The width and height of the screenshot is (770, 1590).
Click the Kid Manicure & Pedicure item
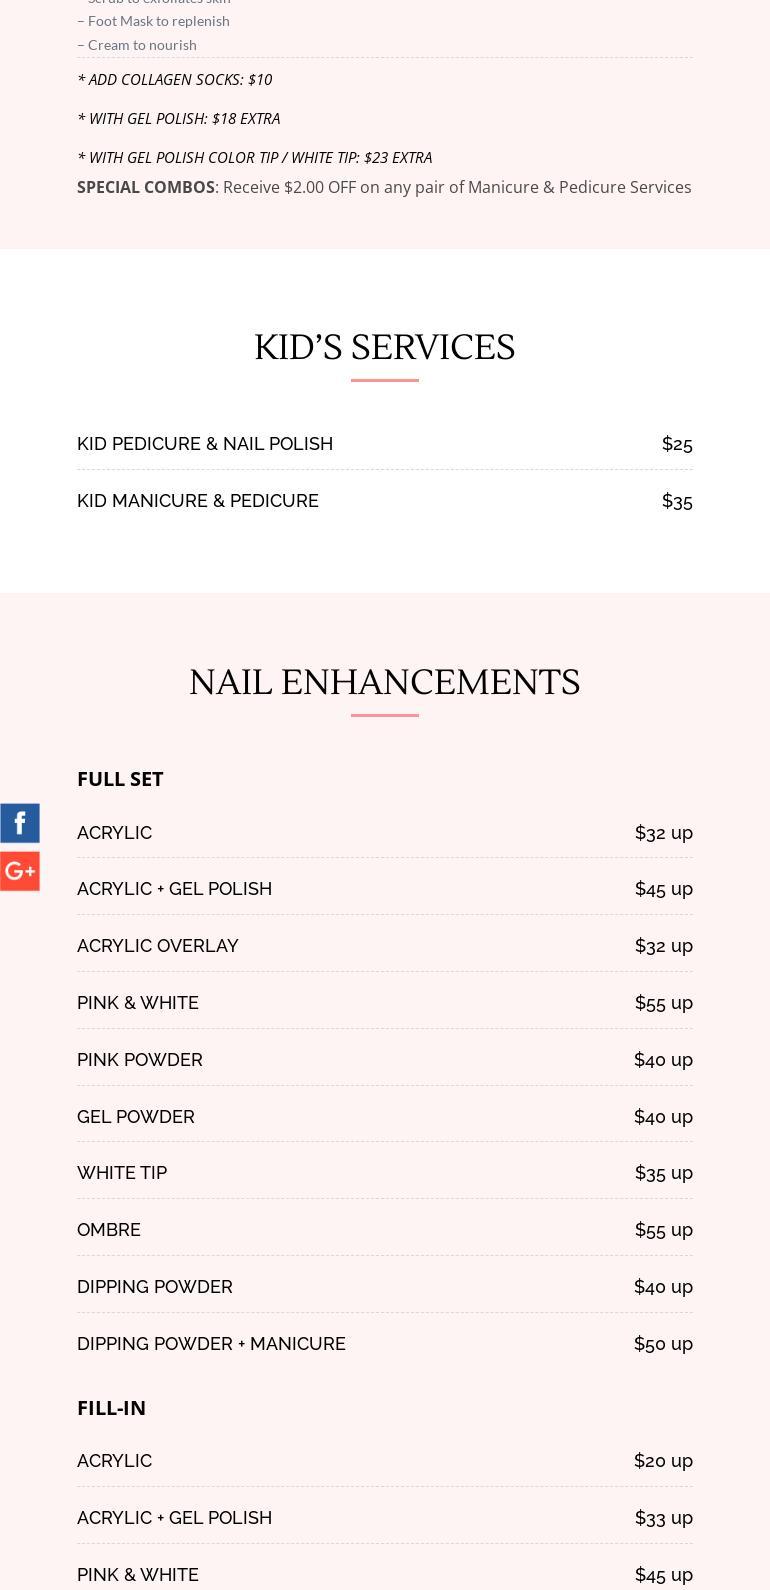[198, 500]
